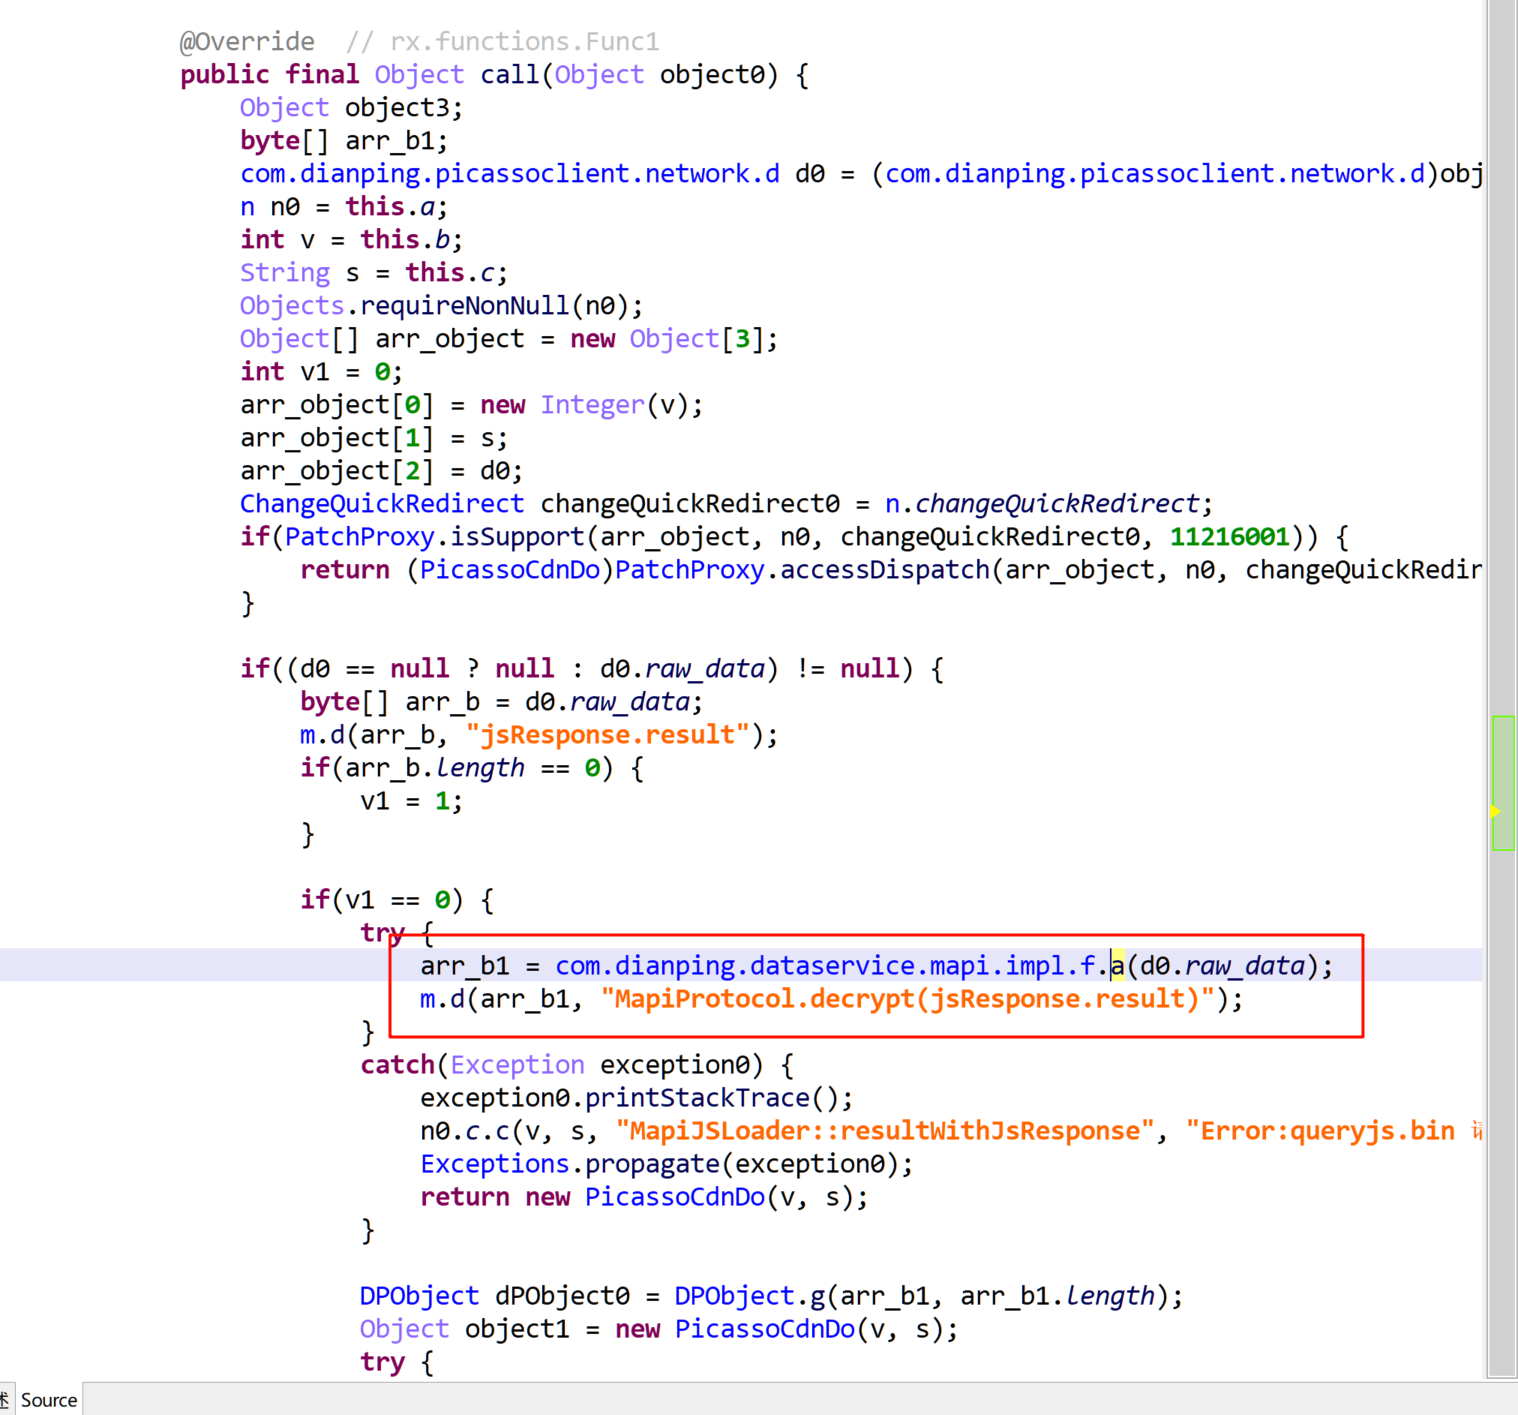Select the accessDispatch method call

pos(884,570)
